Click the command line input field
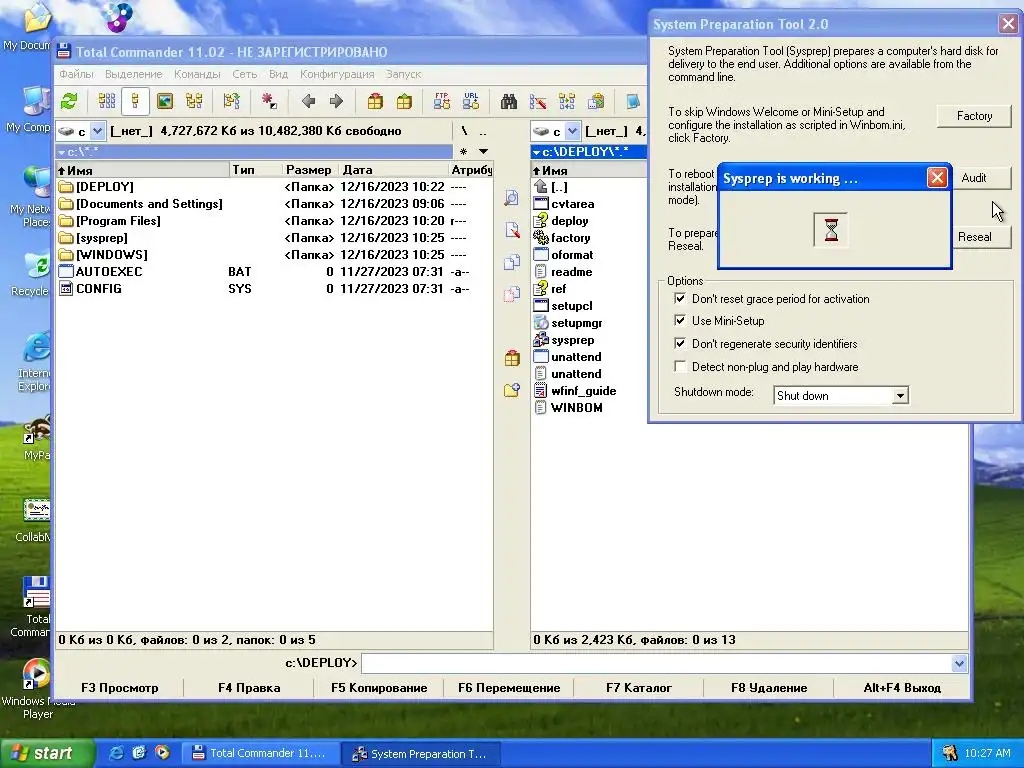 (x=656, y=664)
